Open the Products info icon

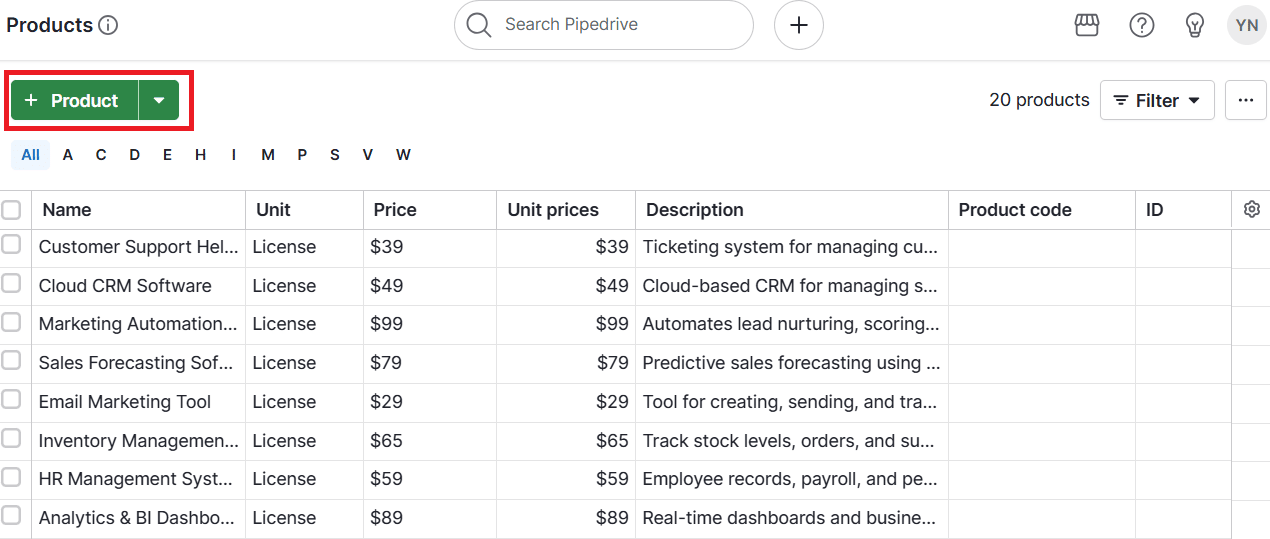[x=108, y=25]
